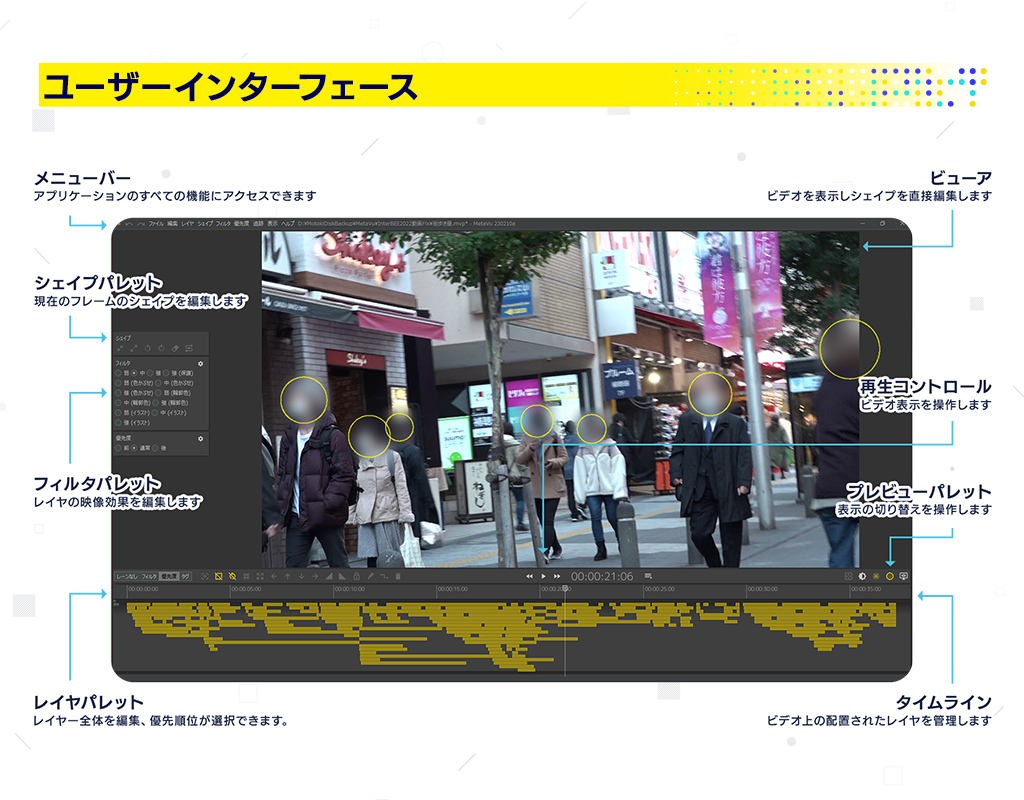Select the eraser icon in シェイプ palette
Screen dimensions: 1024x800
(175, 348)
